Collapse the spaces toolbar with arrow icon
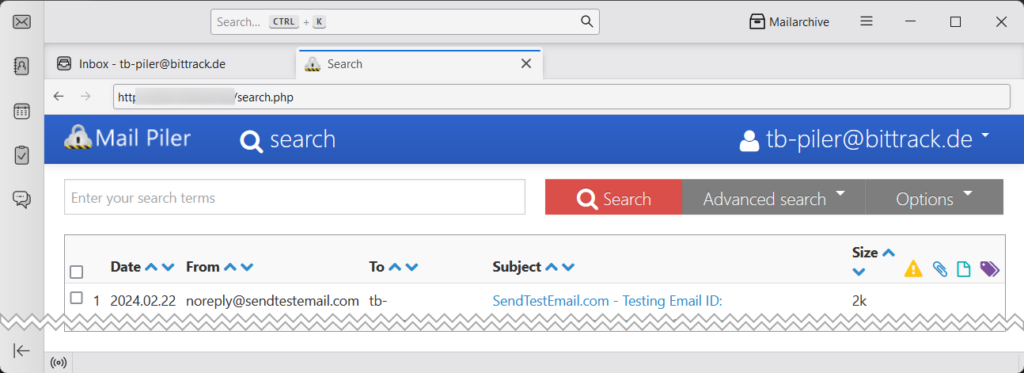The height and width of the screenshot is (373, 1024). pos(22,351)
